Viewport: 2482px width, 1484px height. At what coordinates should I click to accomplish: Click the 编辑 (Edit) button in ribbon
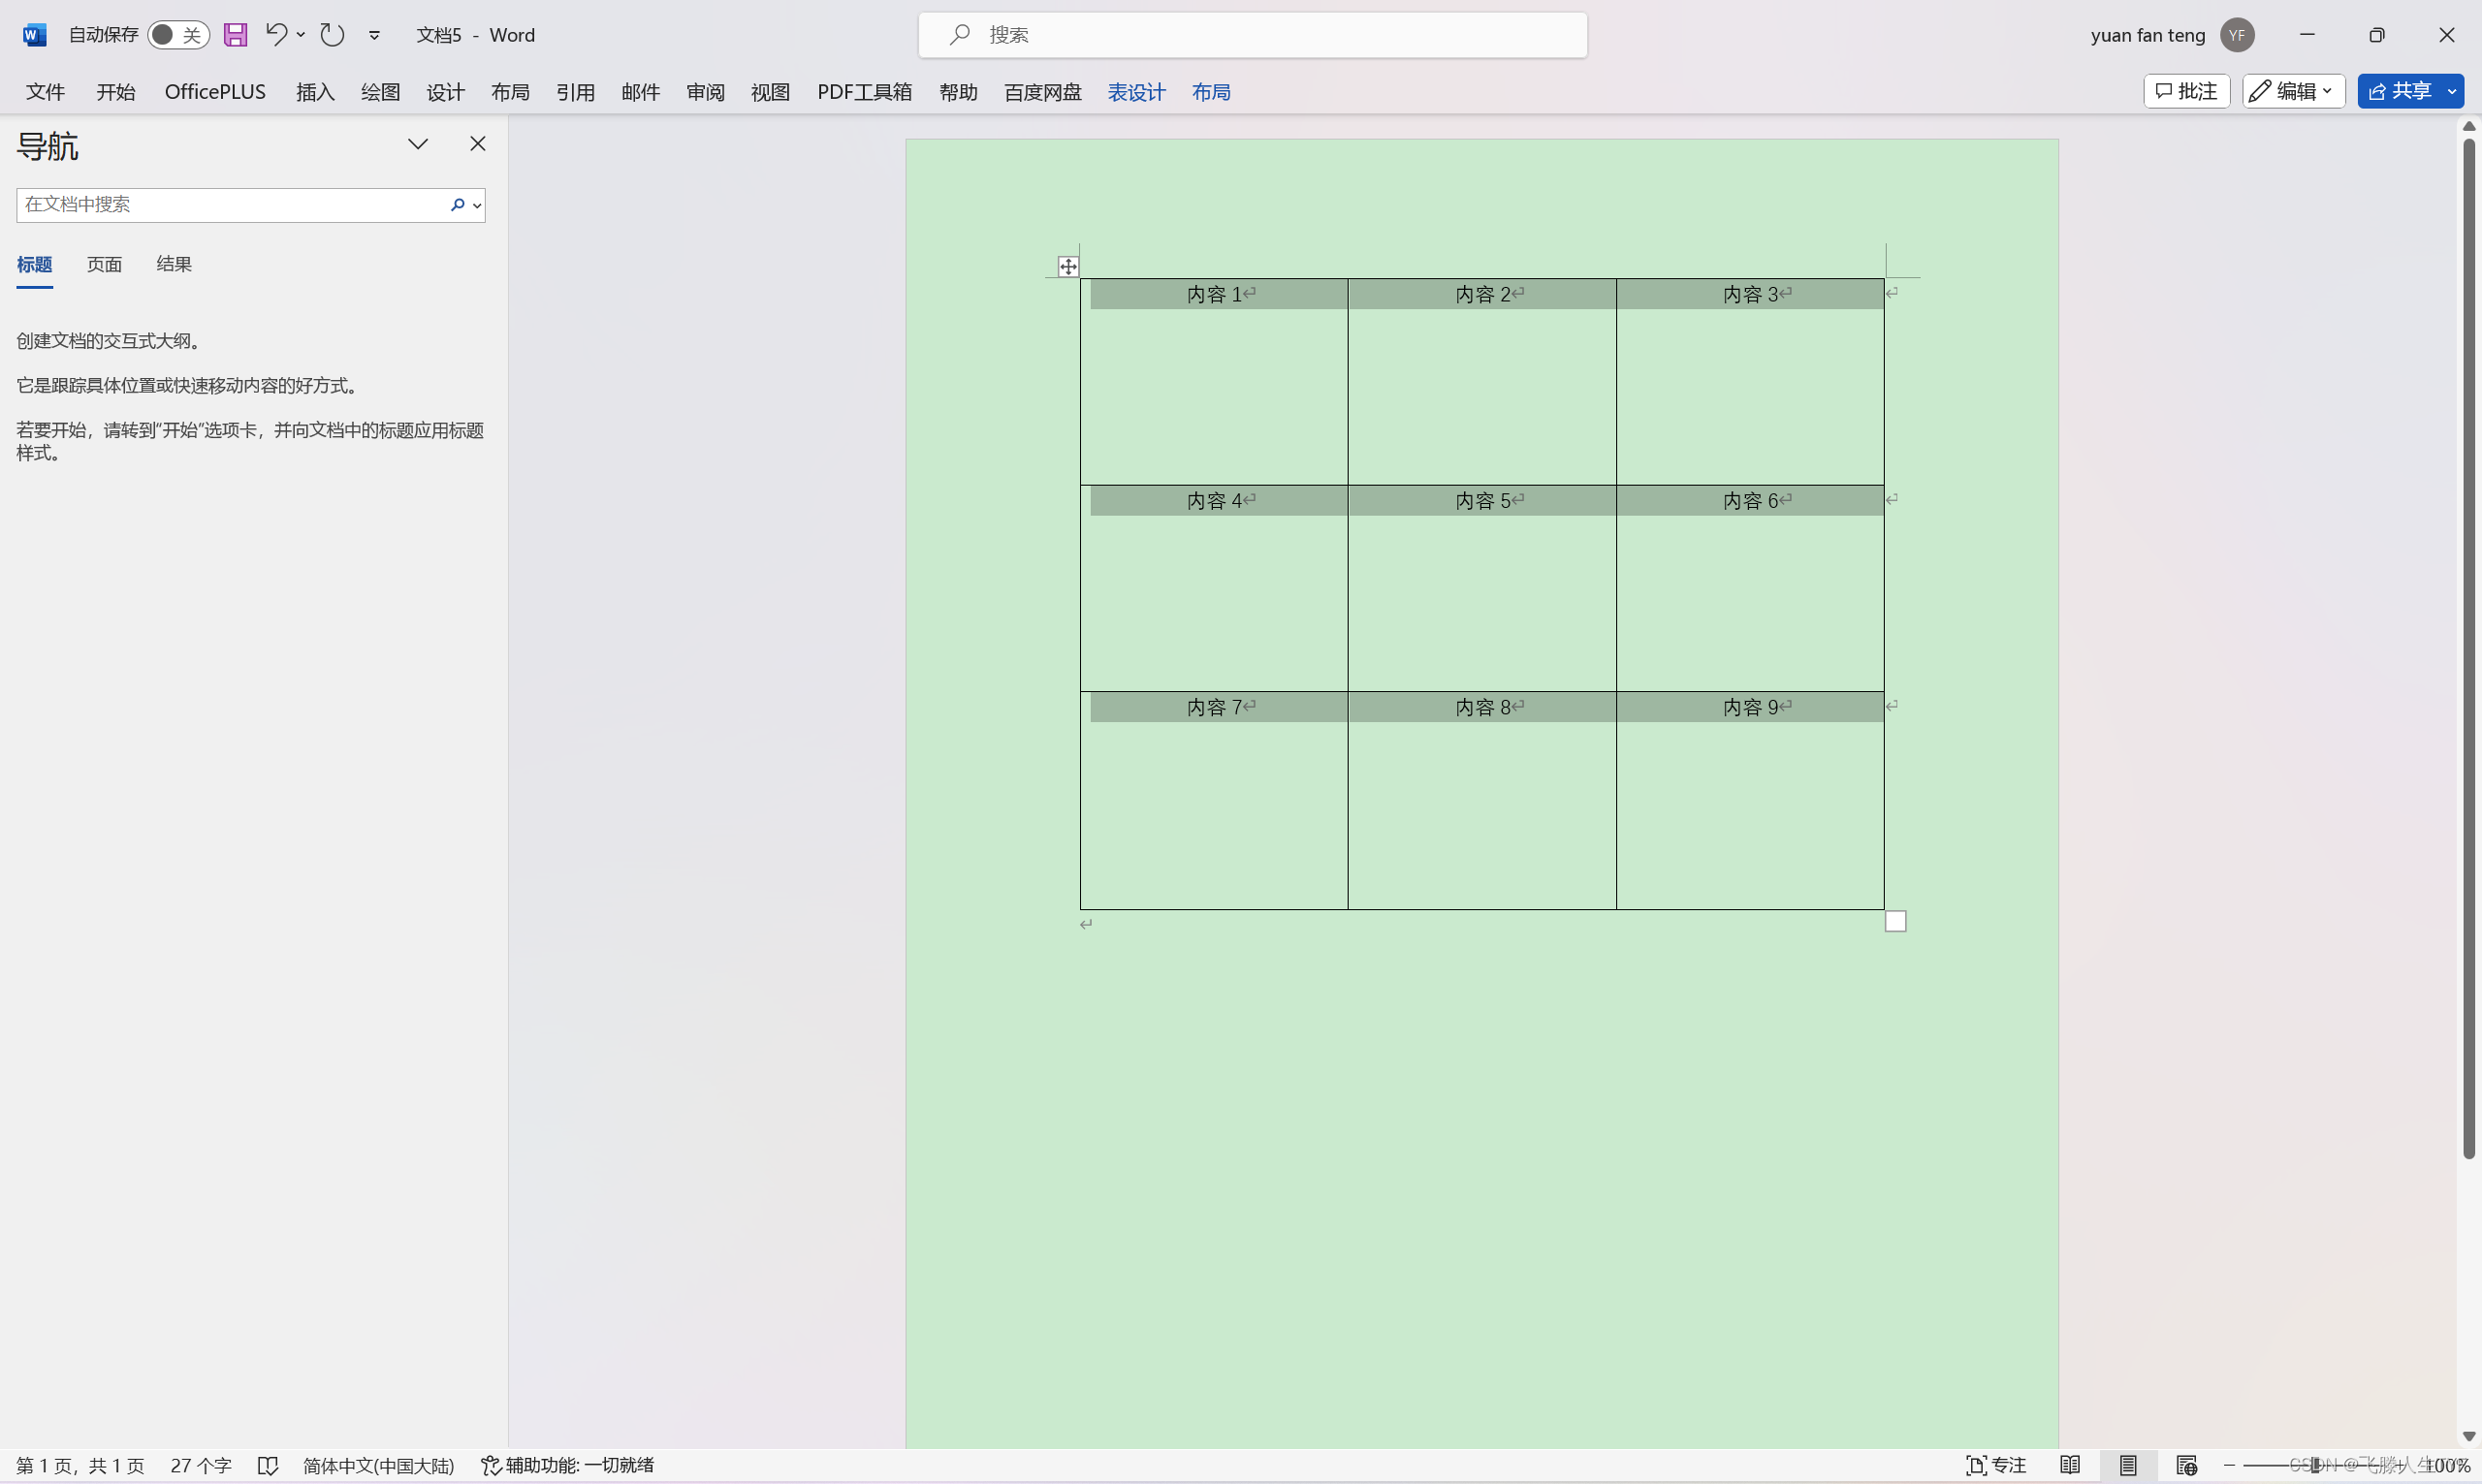(2289, 90)
